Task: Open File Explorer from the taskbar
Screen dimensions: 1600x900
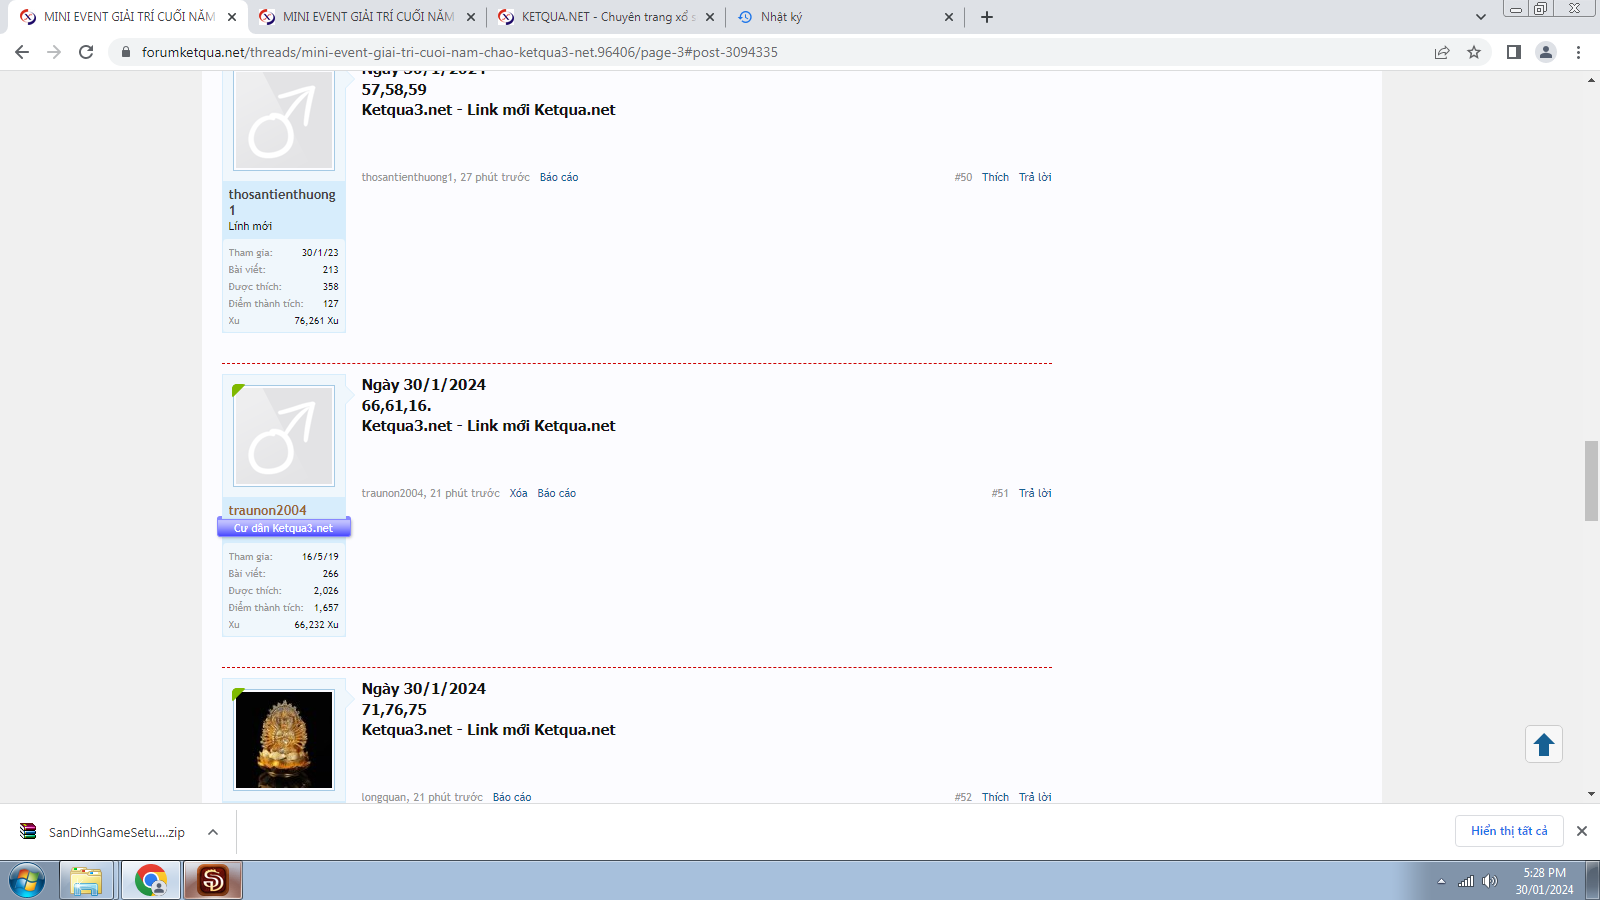Action: 86,881
